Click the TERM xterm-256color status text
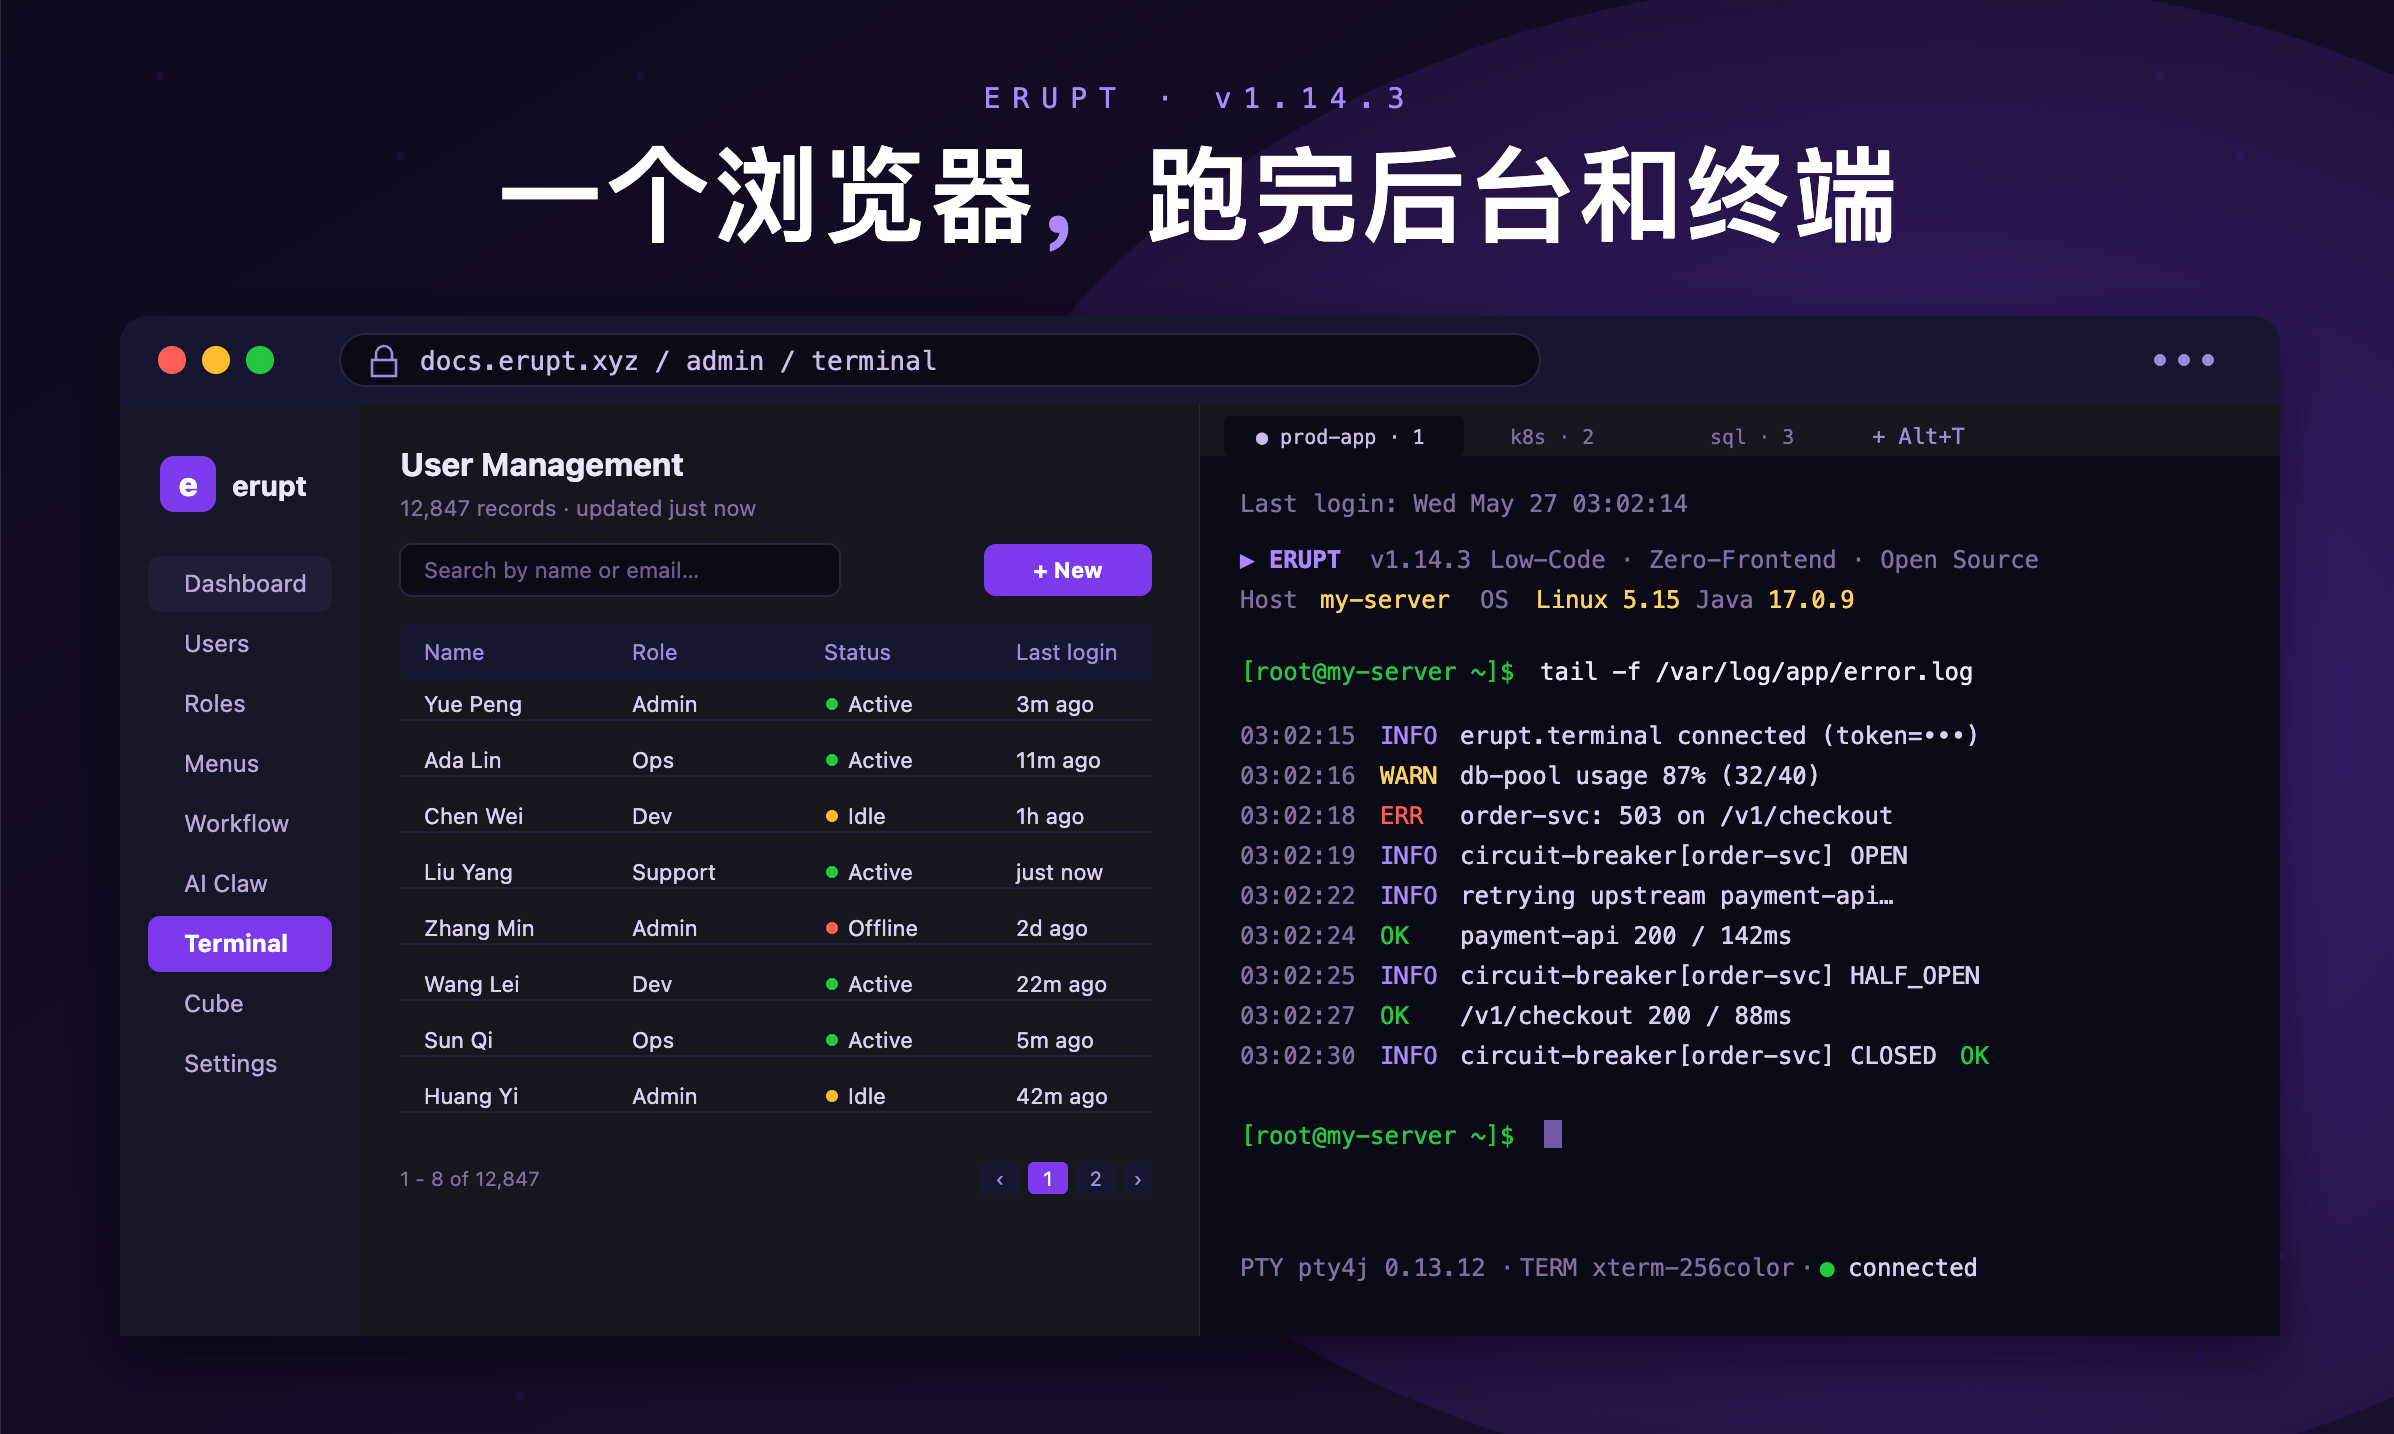The width and height of the screenshot is (2394, 1434). pos(1657,1268)
